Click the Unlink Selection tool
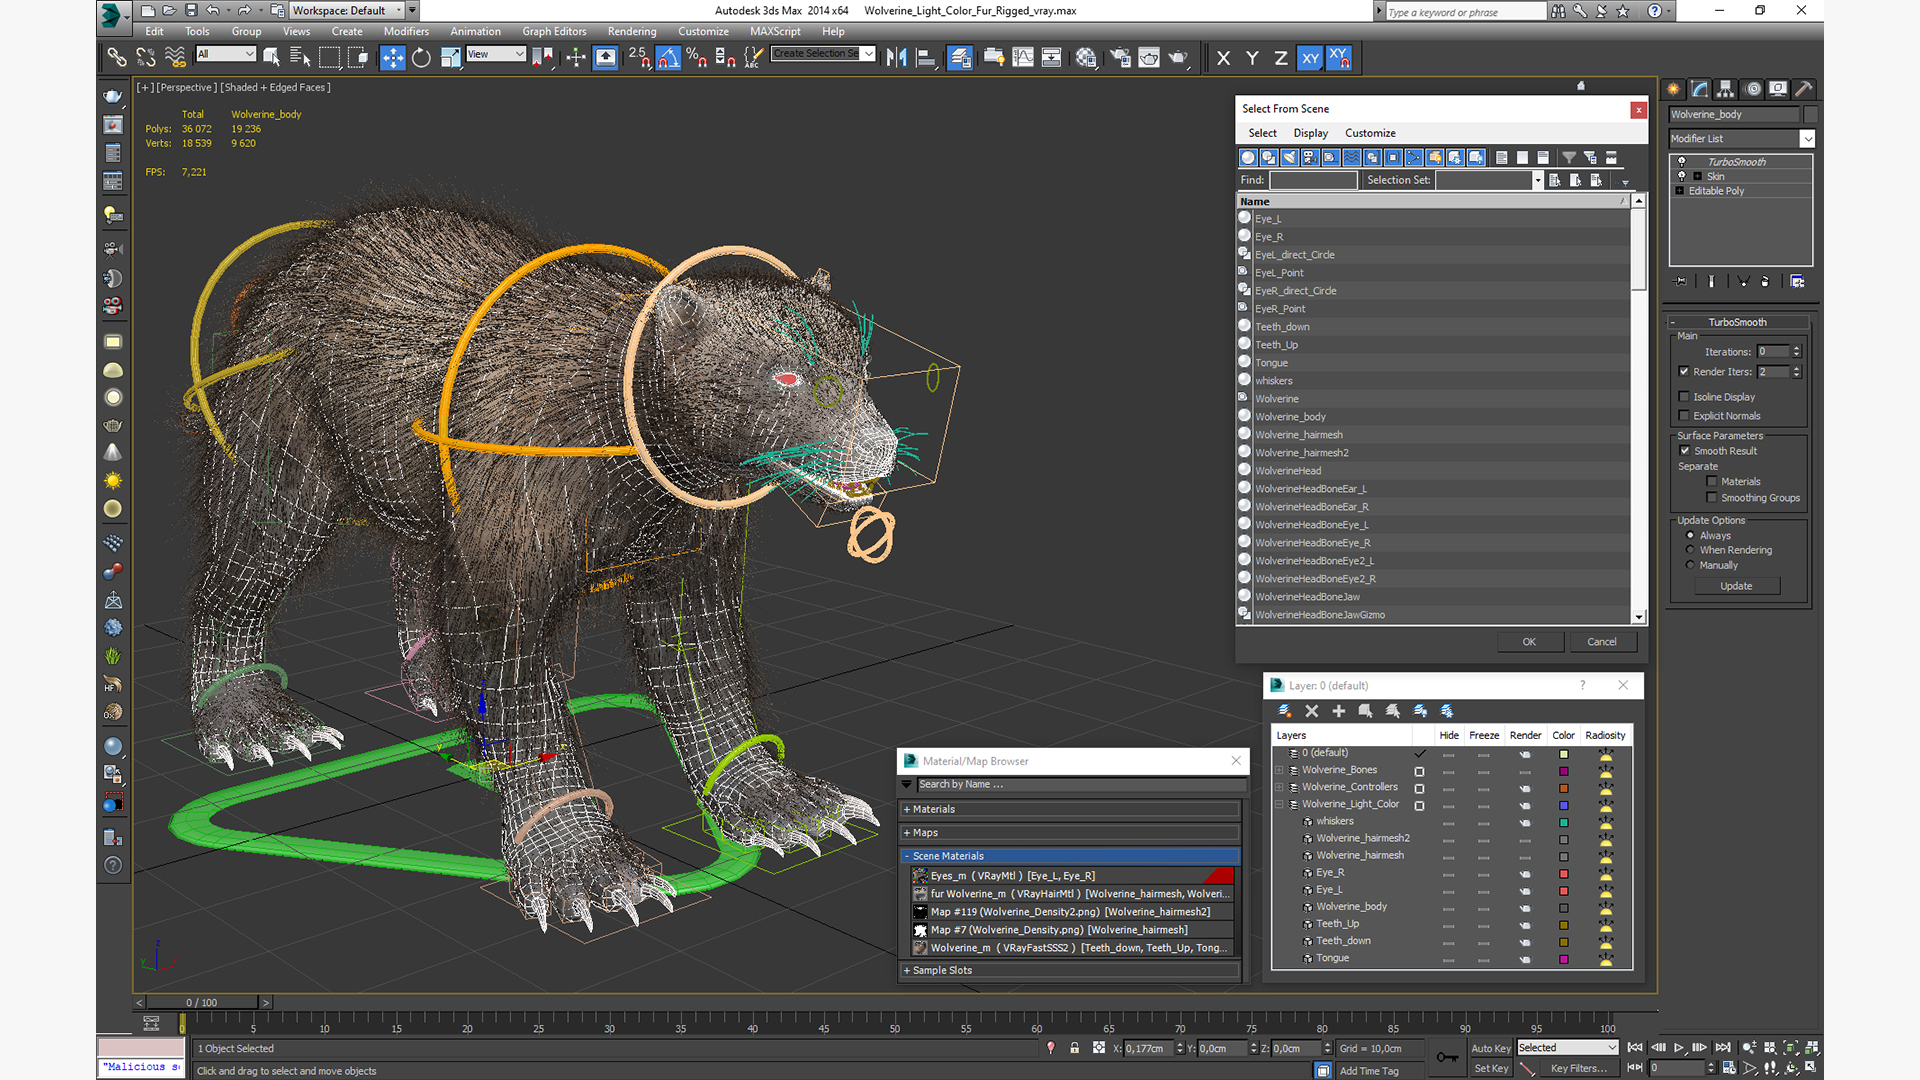The image size is (1920, 1080). click(146, 58)
